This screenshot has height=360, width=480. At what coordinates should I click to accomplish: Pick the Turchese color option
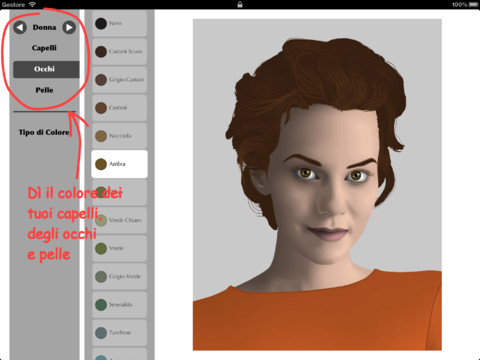tap(119, 333)
